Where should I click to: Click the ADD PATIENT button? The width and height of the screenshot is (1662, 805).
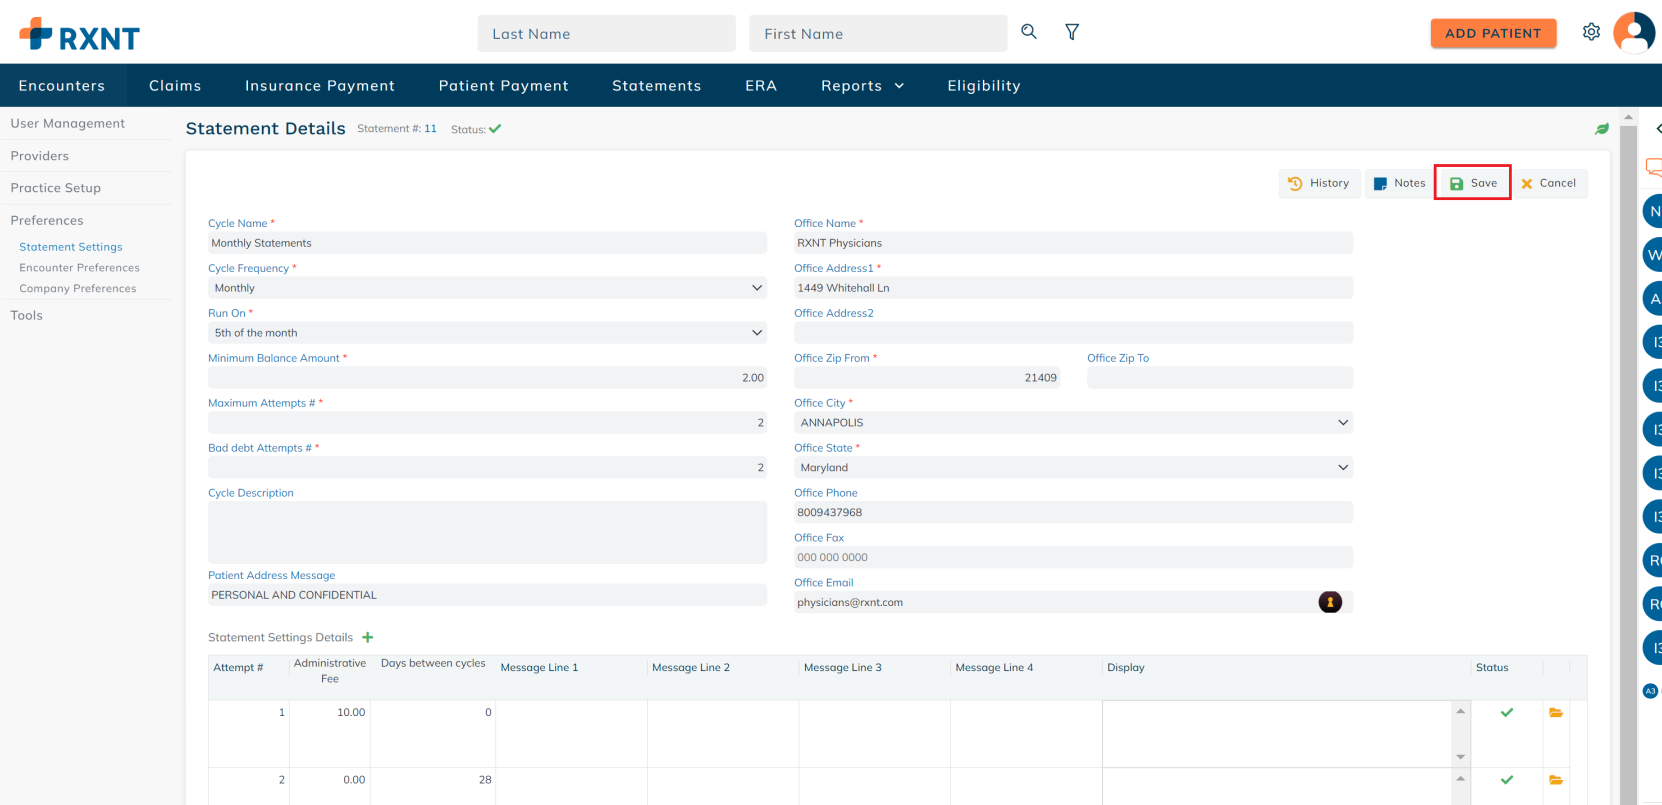[x=1493, y=33]
